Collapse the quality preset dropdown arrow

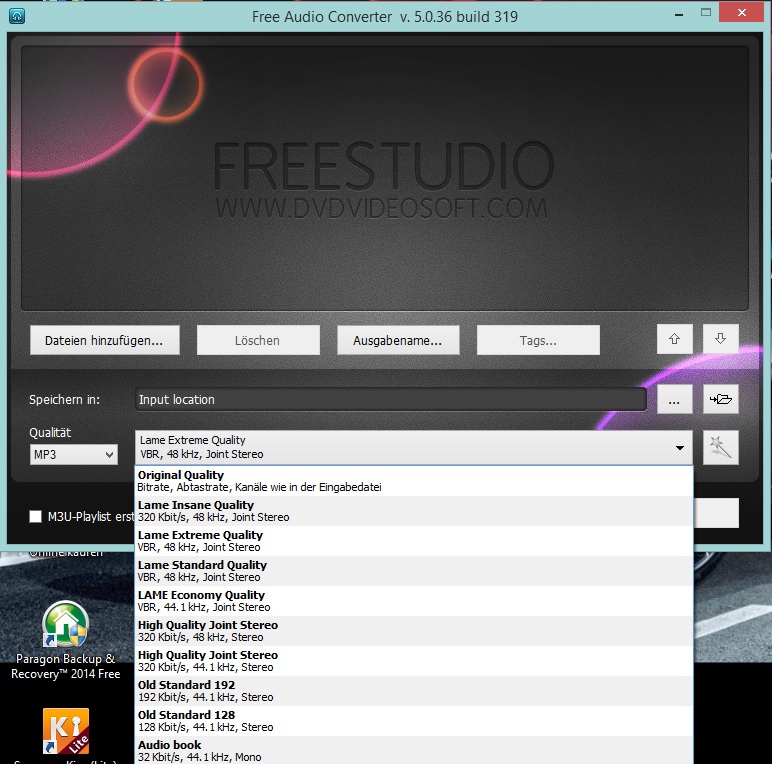(x=679, y=447)
